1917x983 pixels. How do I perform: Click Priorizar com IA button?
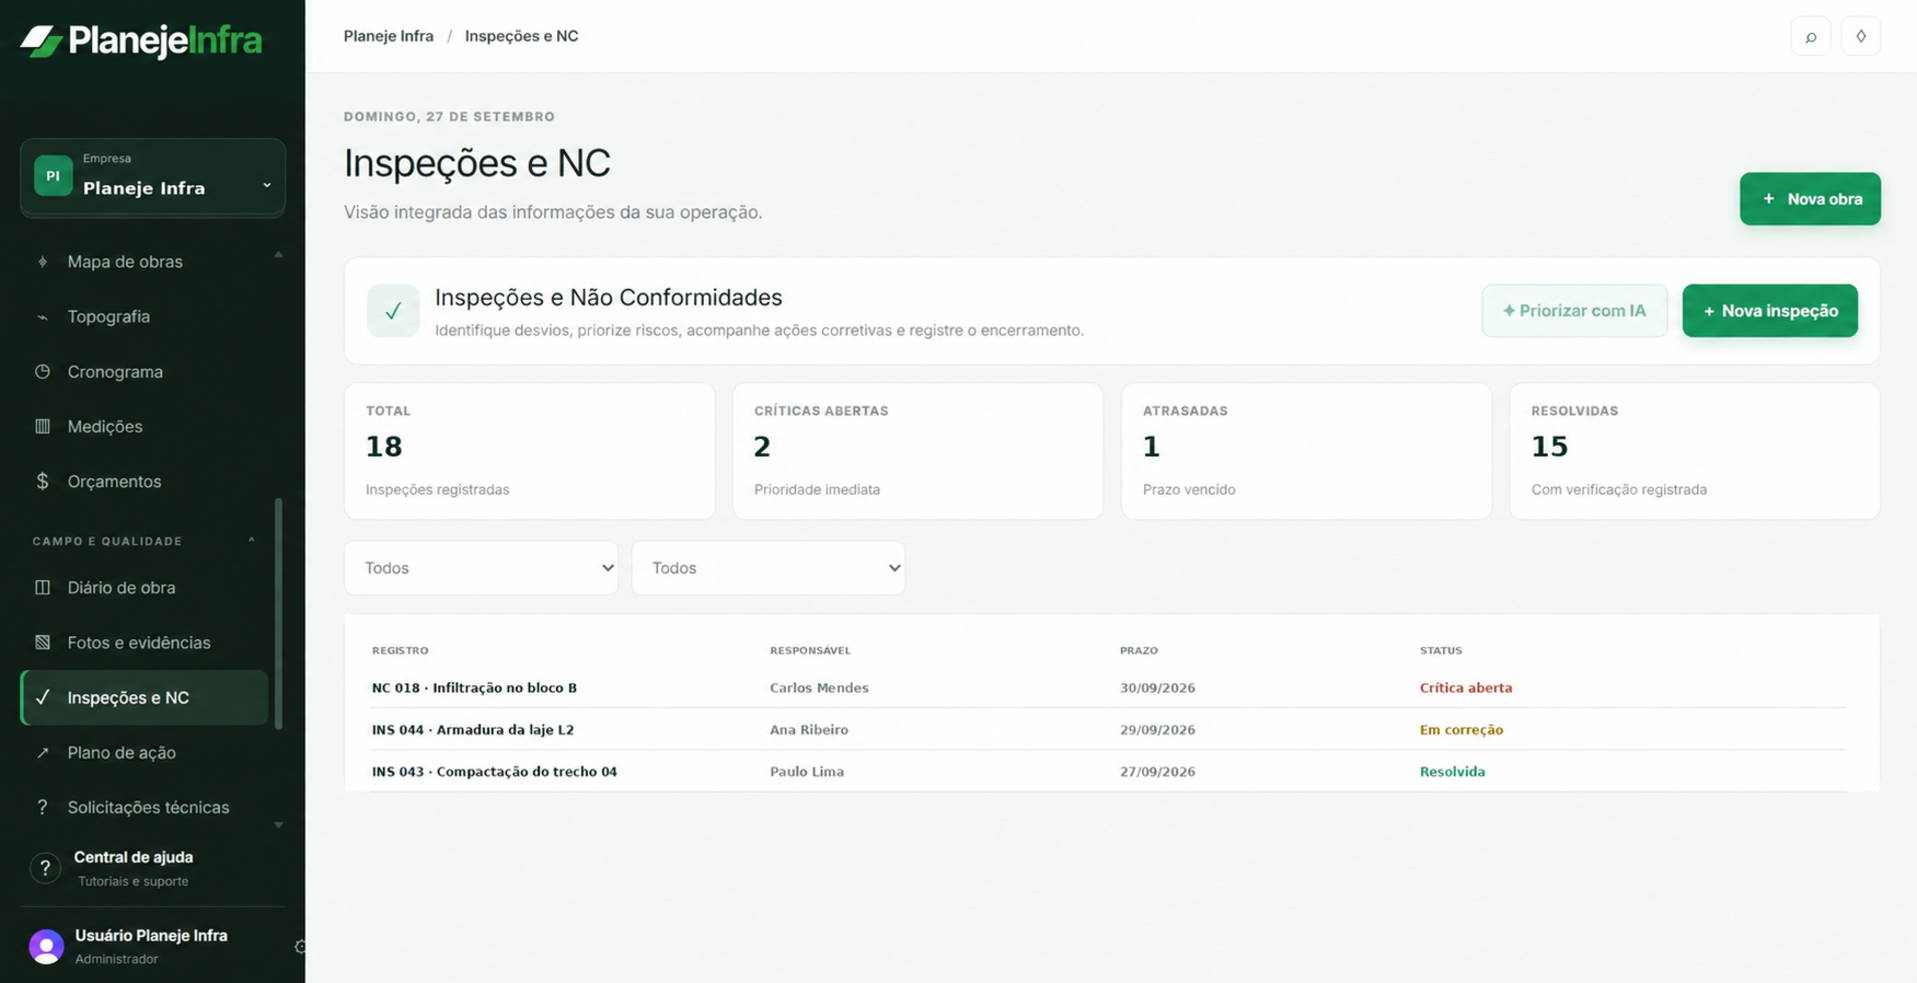pyautogui.click(x=1574, y=311)
